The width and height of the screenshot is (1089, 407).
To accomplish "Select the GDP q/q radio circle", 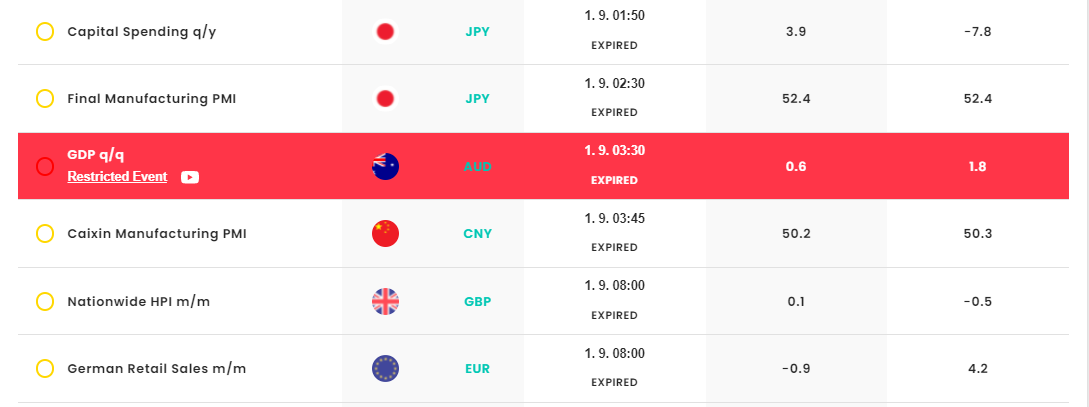I will tap(45, 166).
